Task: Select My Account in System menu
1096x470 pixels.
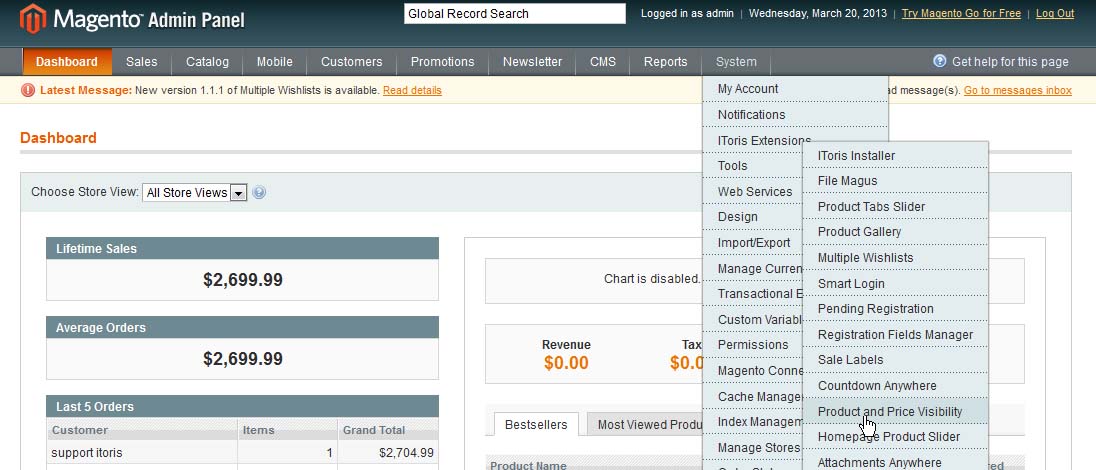Action: click(795, 89)
